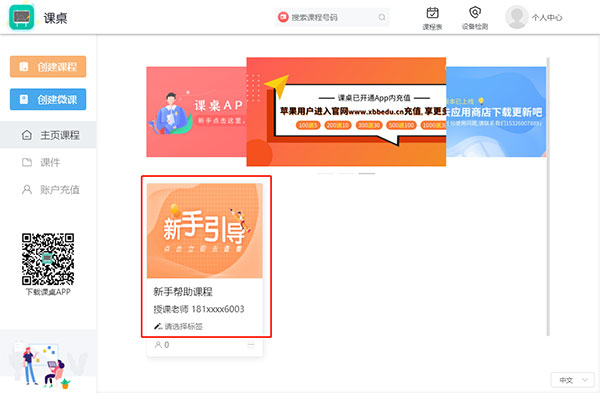
Task: Open the 中文 language dropdown
Action: (572, 380)
